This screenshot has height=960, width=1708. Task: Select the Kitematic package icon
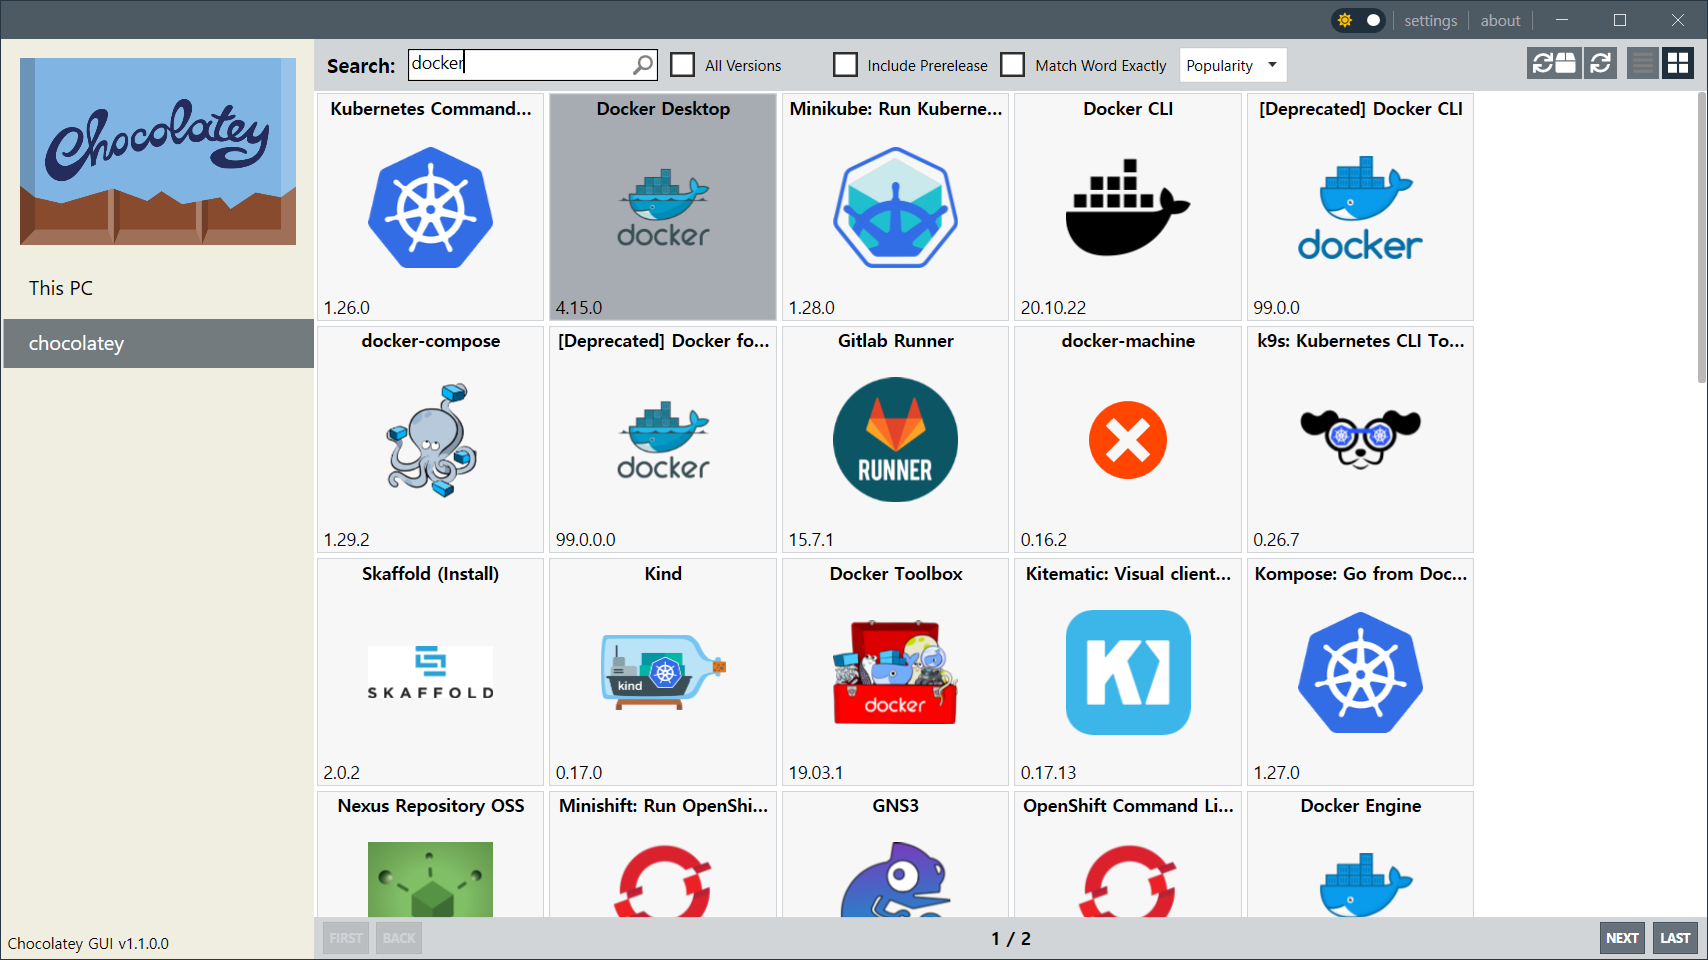1128,673
